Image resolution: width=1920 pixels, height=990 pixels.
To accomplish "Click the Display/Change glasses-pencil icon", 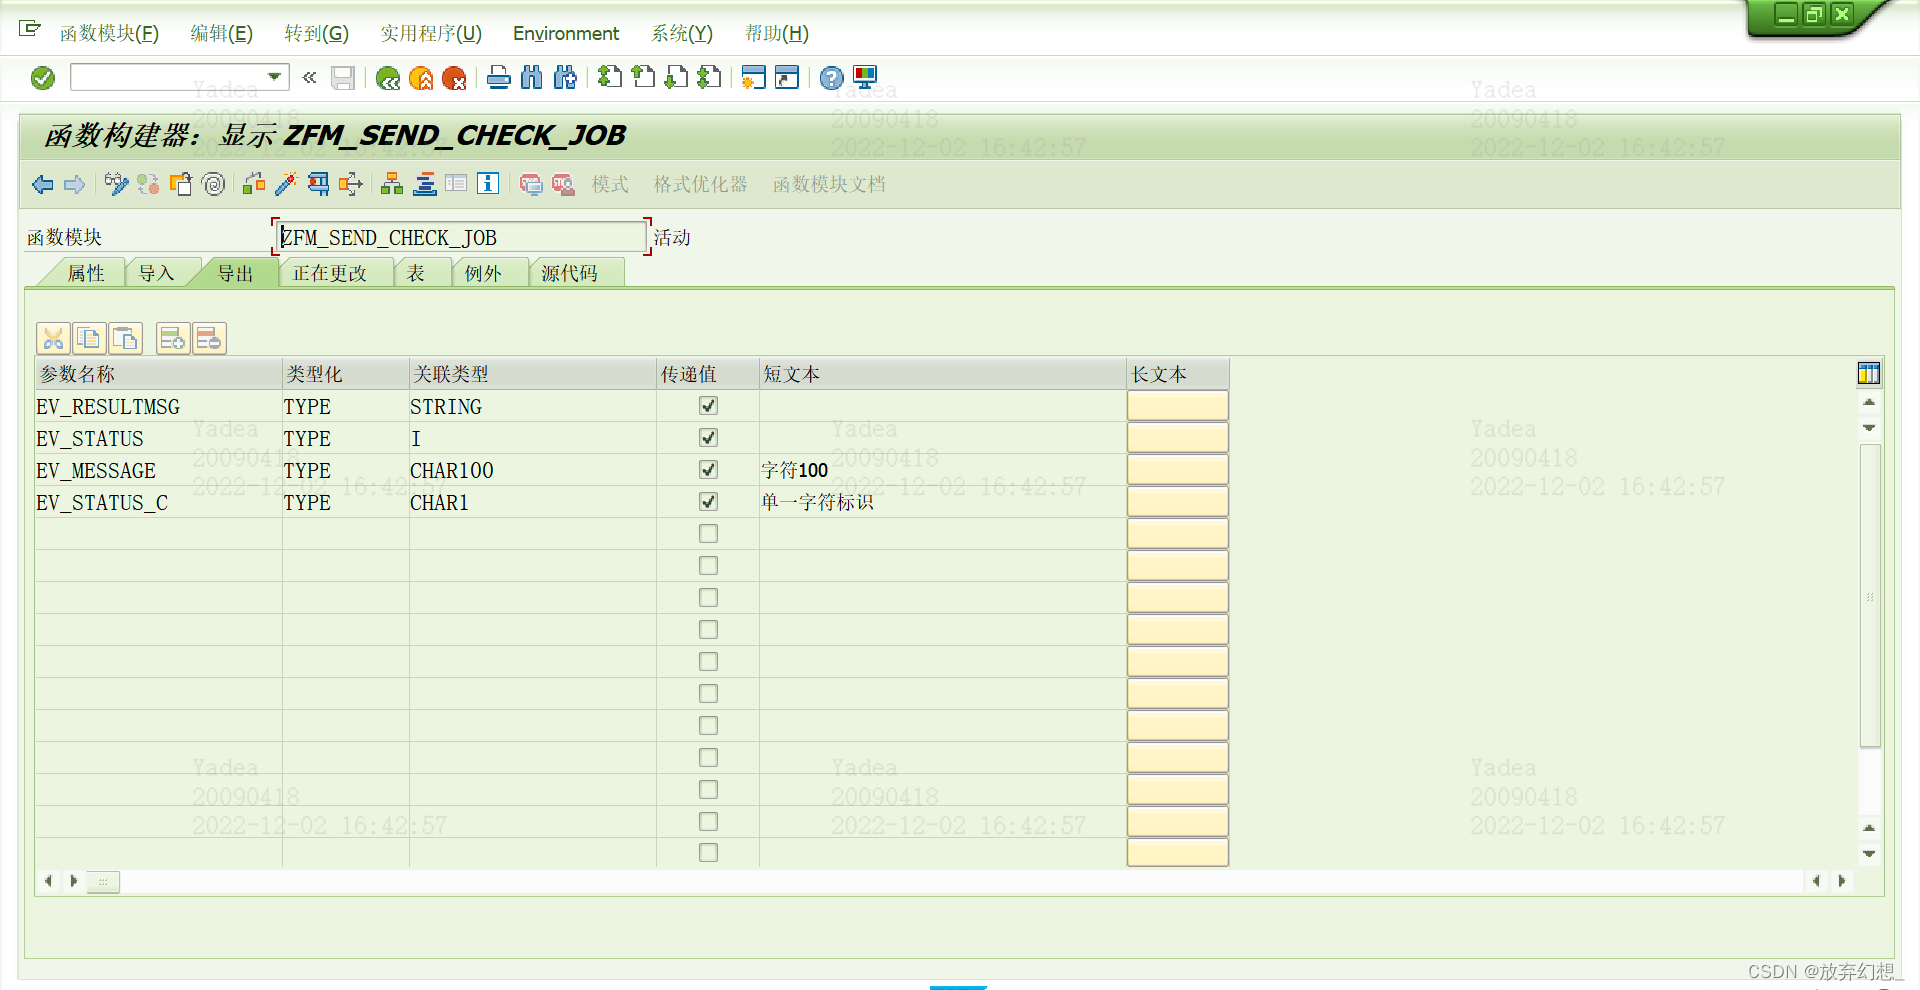I will pyautogui.click(x=117, y=184).
